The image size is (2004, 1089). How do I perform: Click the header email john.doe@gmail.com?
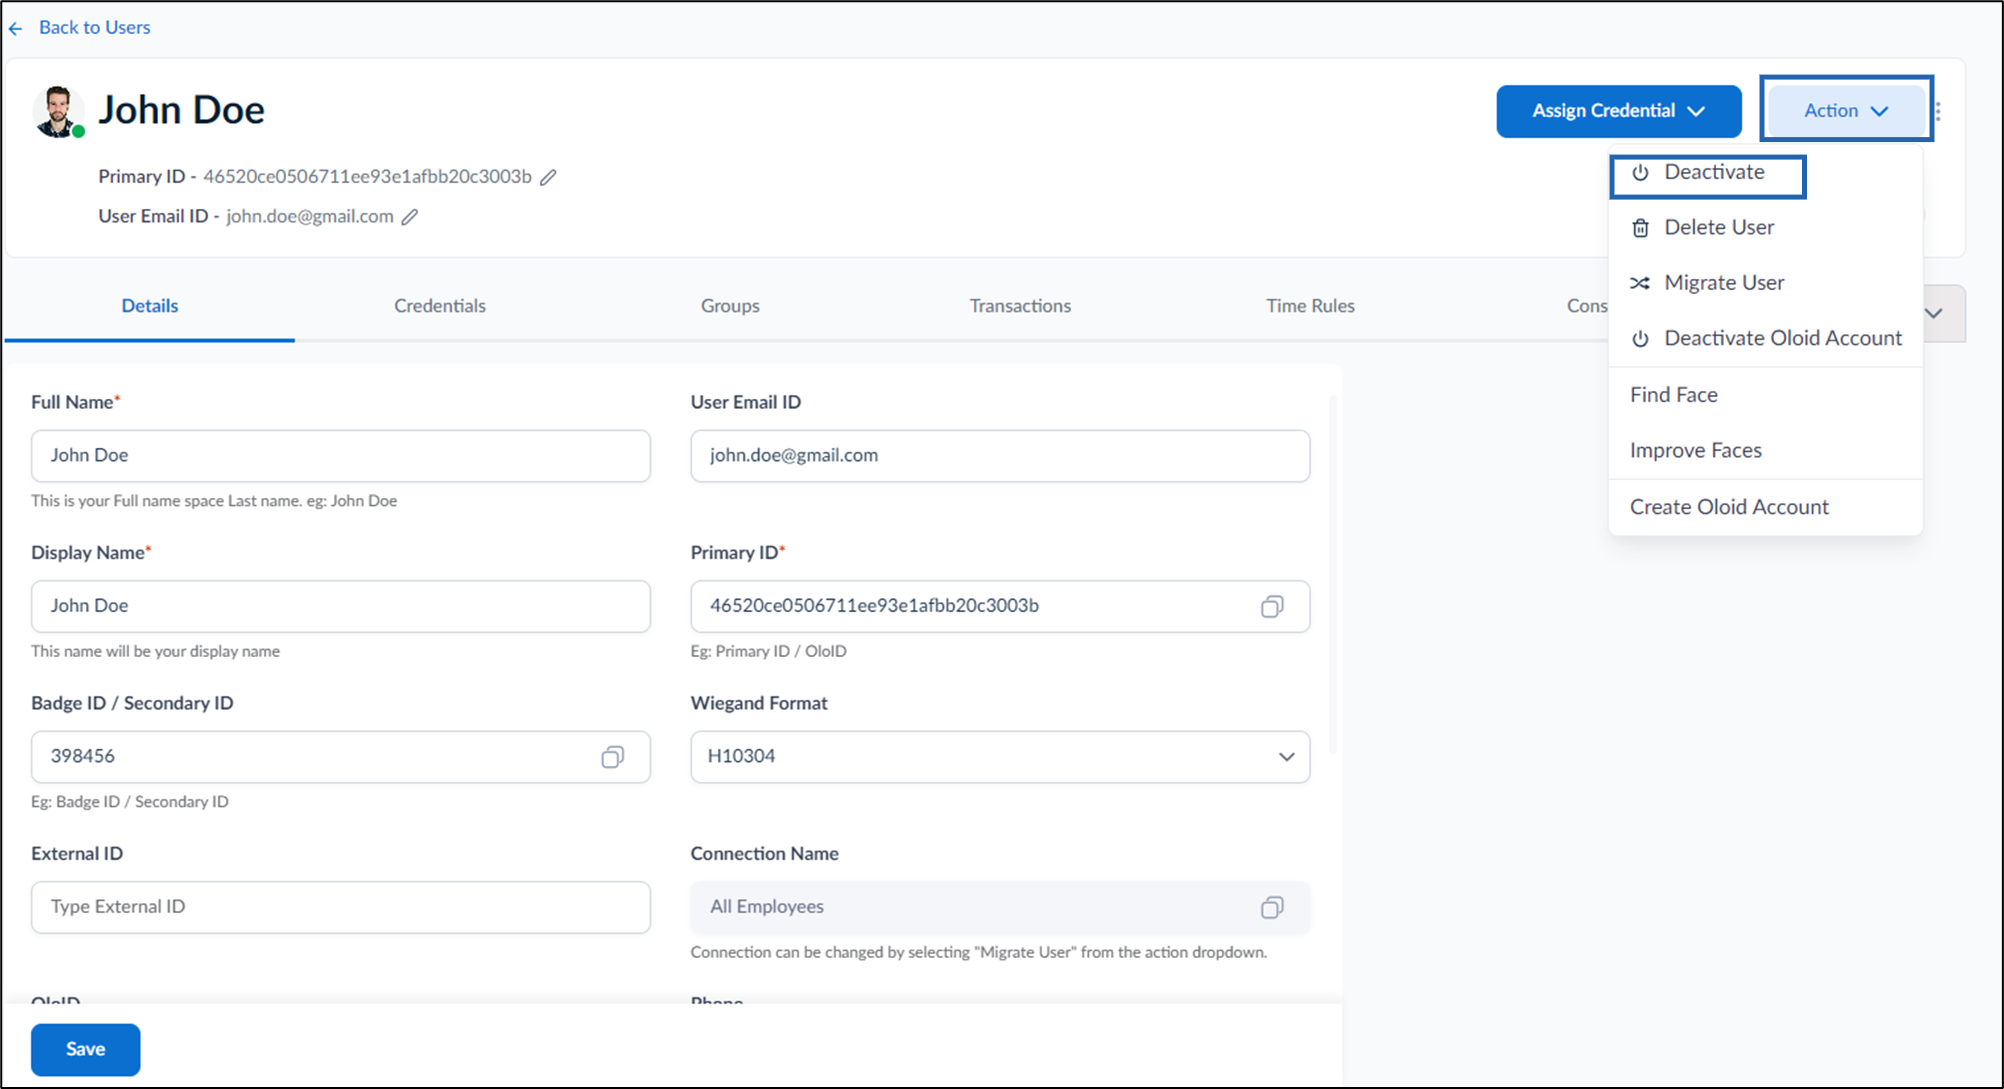pyautogui.click(x=310, y=217)
